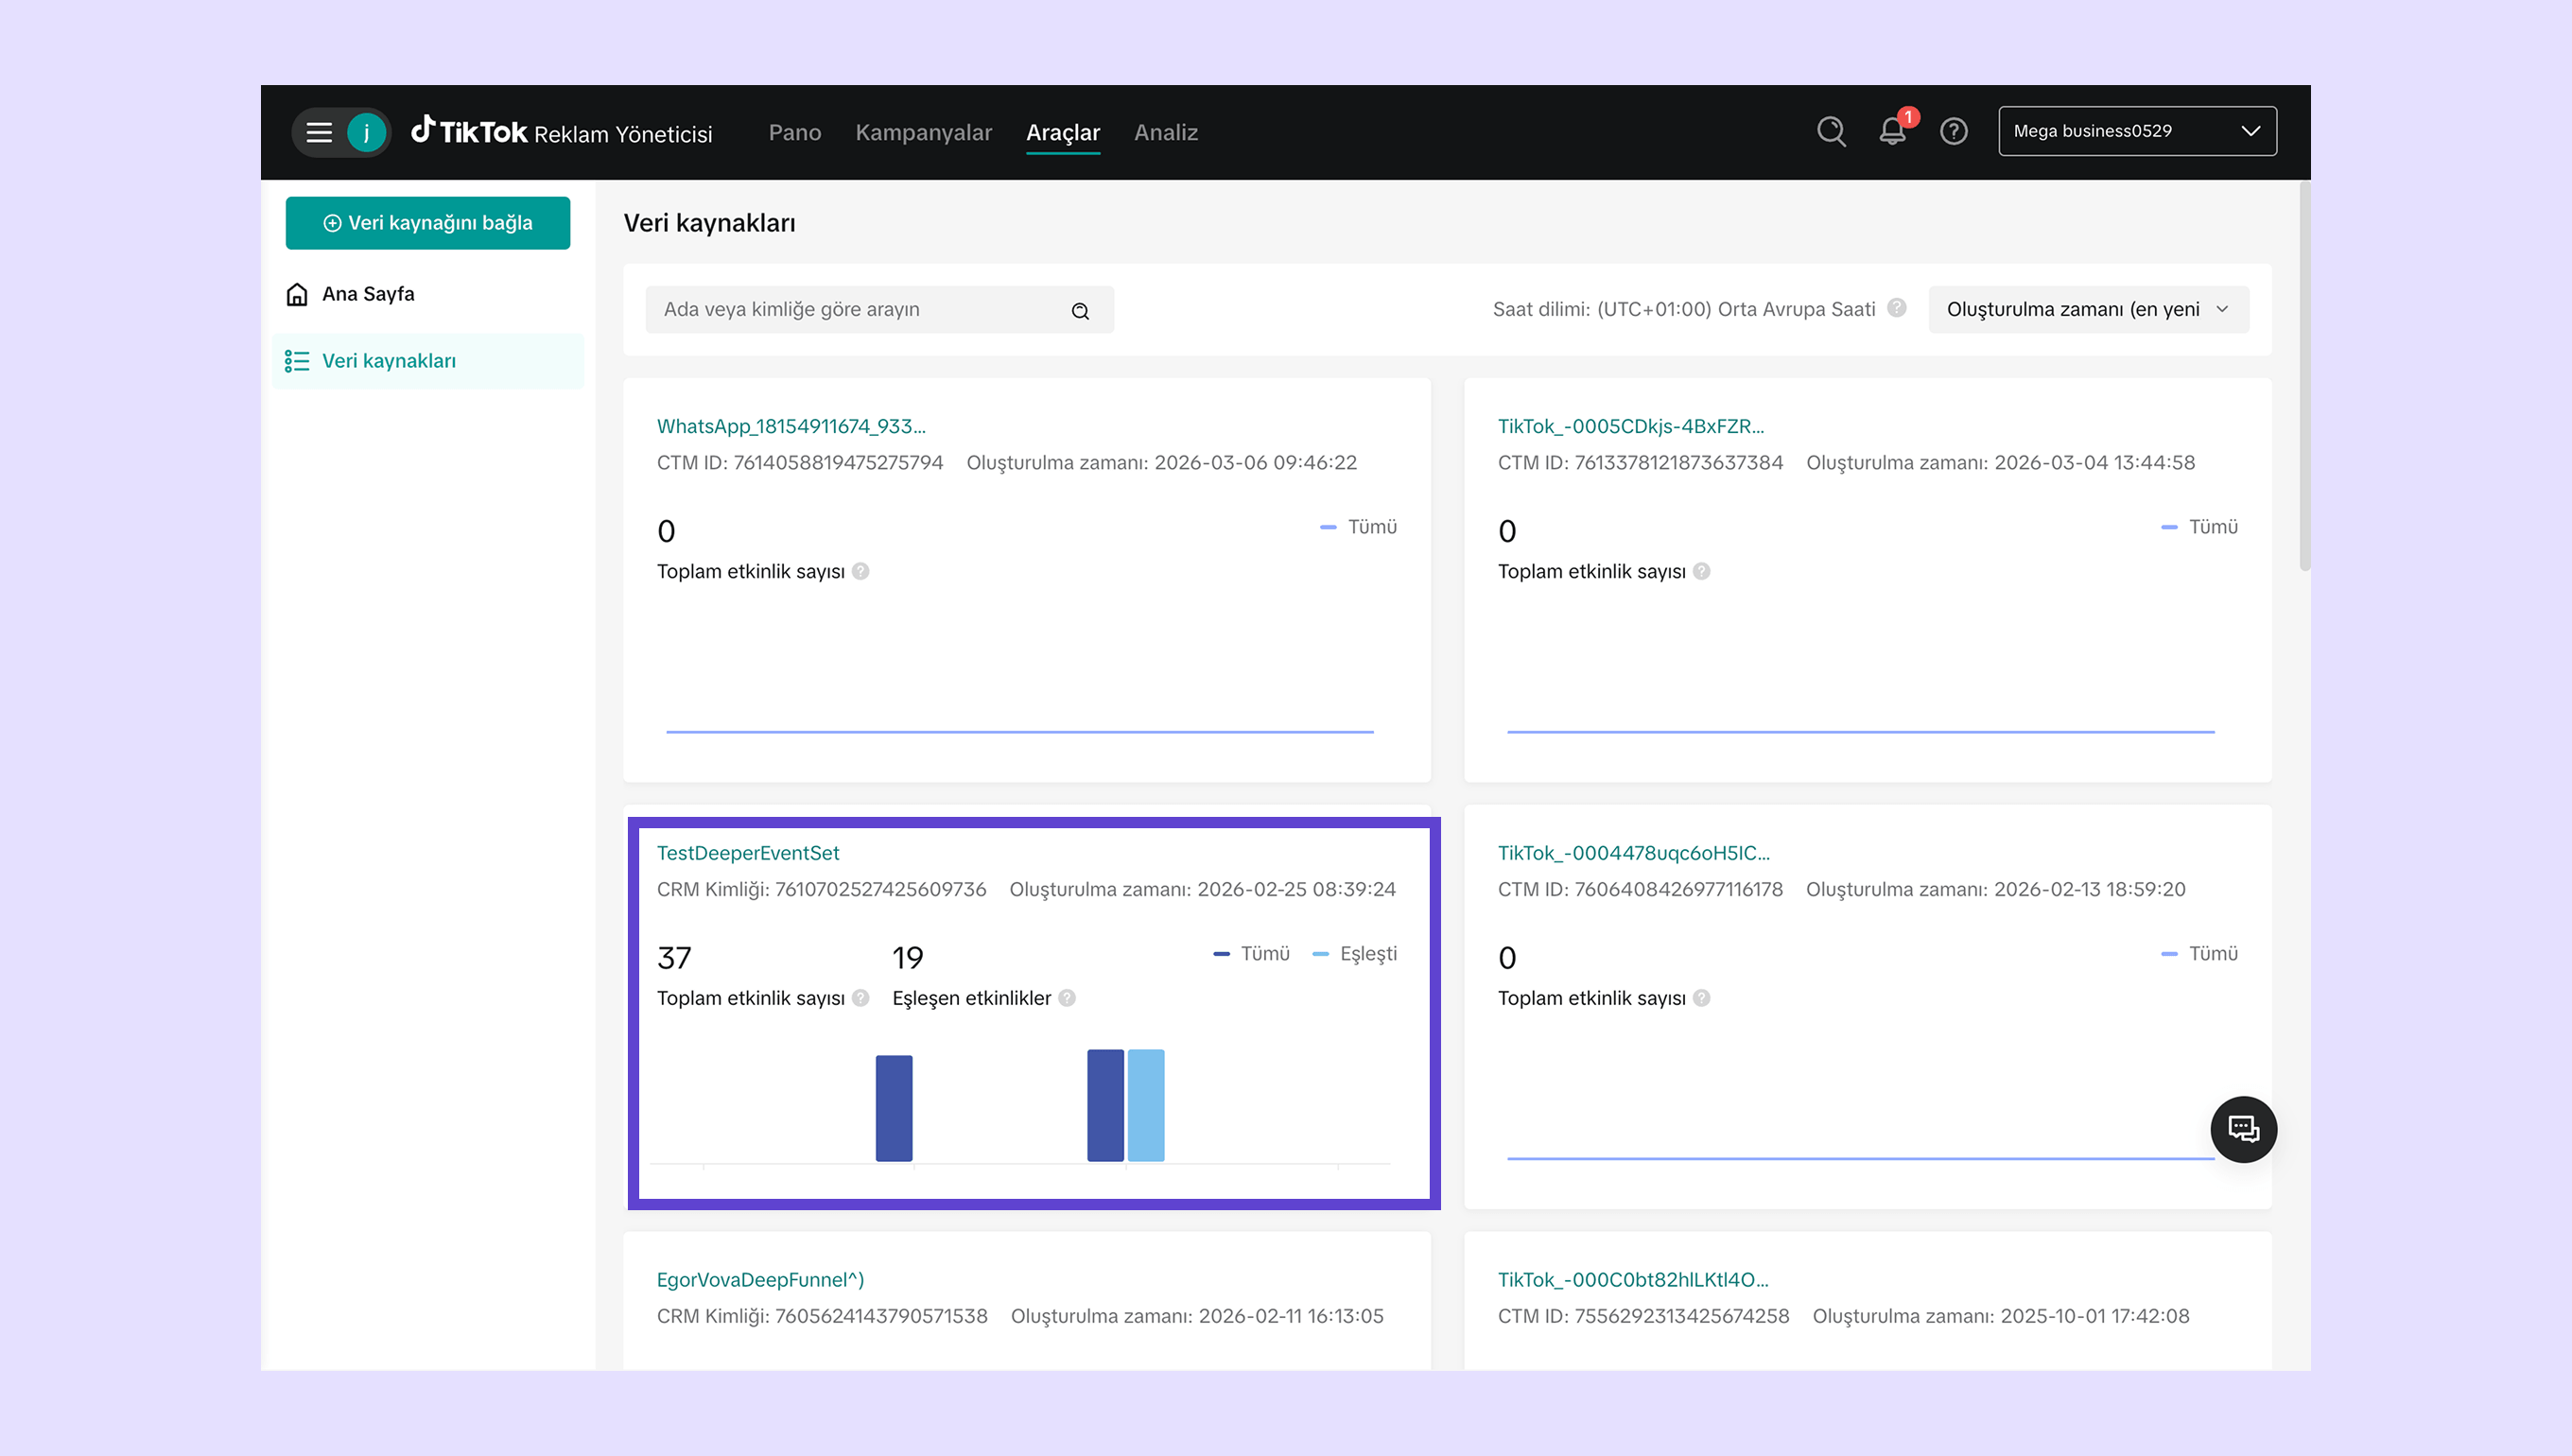Viewport: 2572px width, 1456px height.
Task: Open the hamburger menu icon
Action: coord(319,132)
